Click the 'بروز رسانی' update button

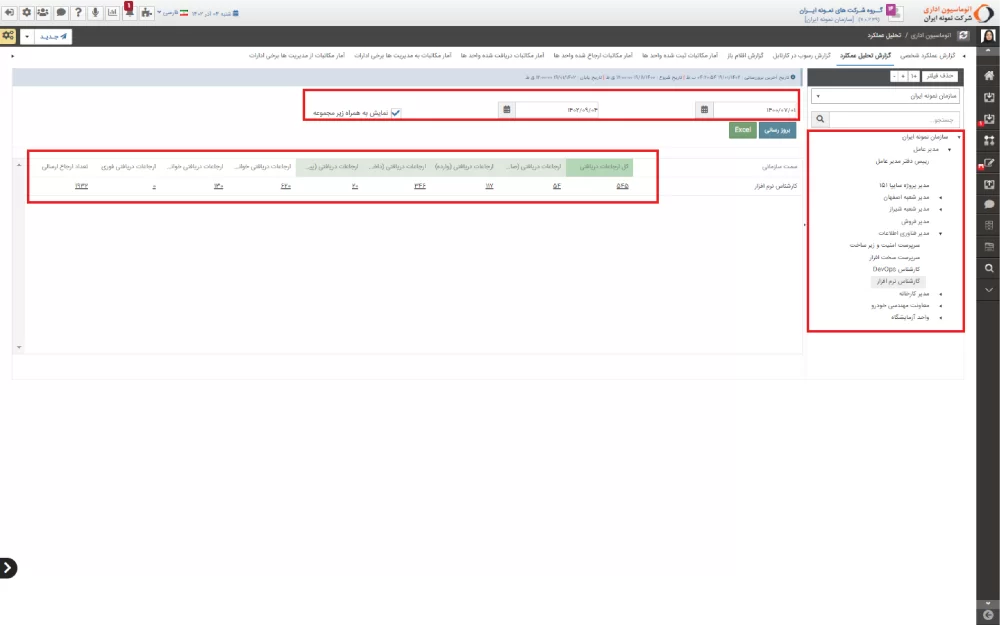(778, 130)
